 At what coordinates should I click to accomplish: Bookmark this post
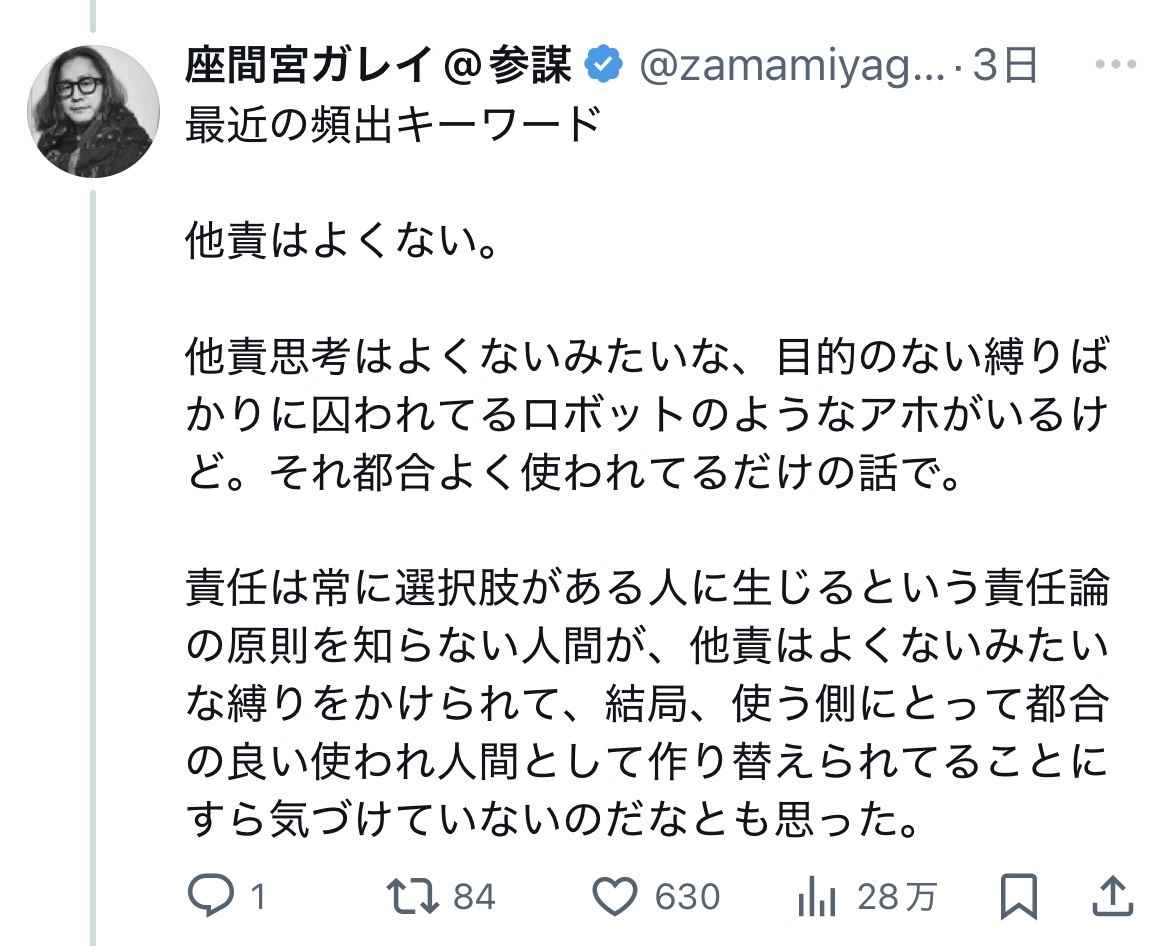pos(1018,896)
